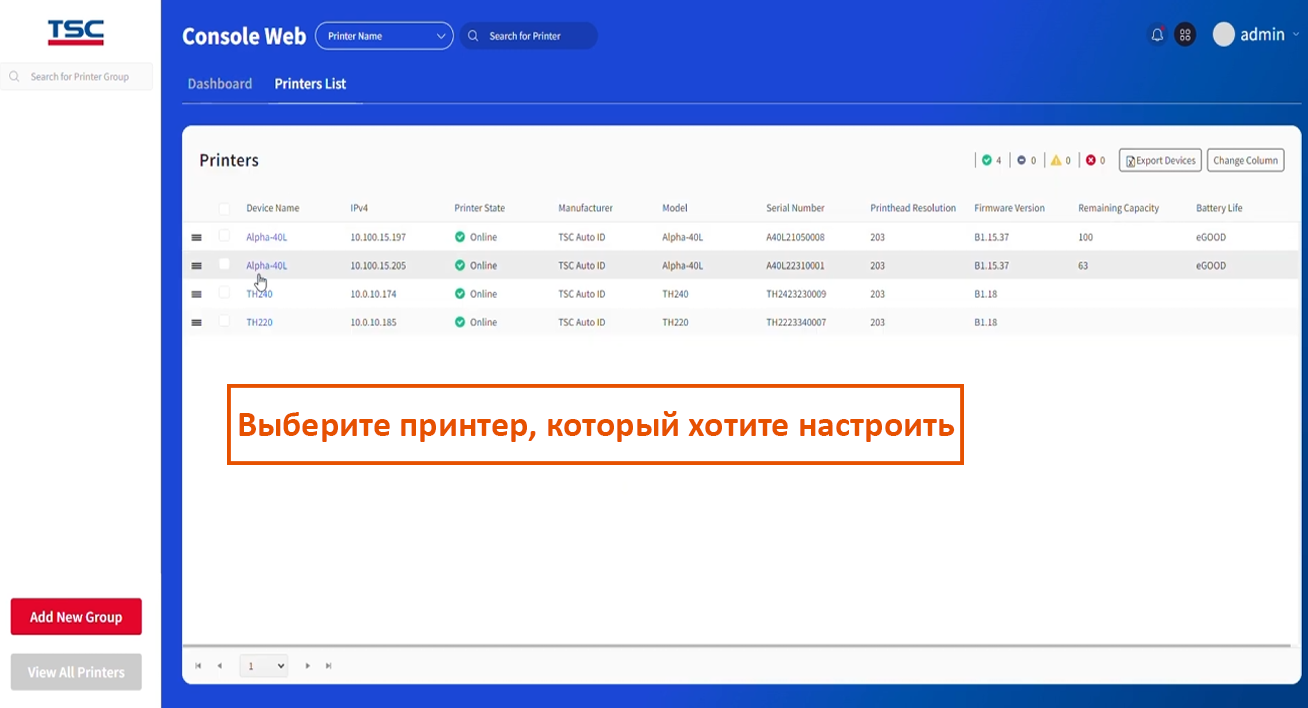
Task: Go to the next page arrow
Action: 308,666
